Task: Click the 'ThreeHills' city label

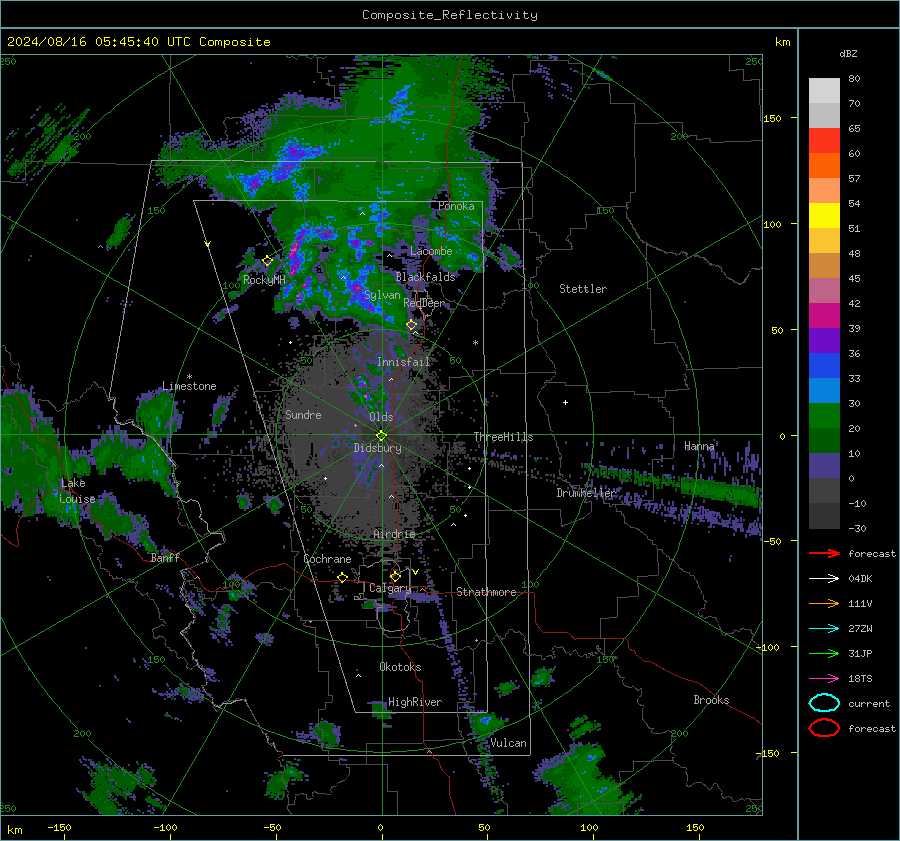Action: click(503, 437)
